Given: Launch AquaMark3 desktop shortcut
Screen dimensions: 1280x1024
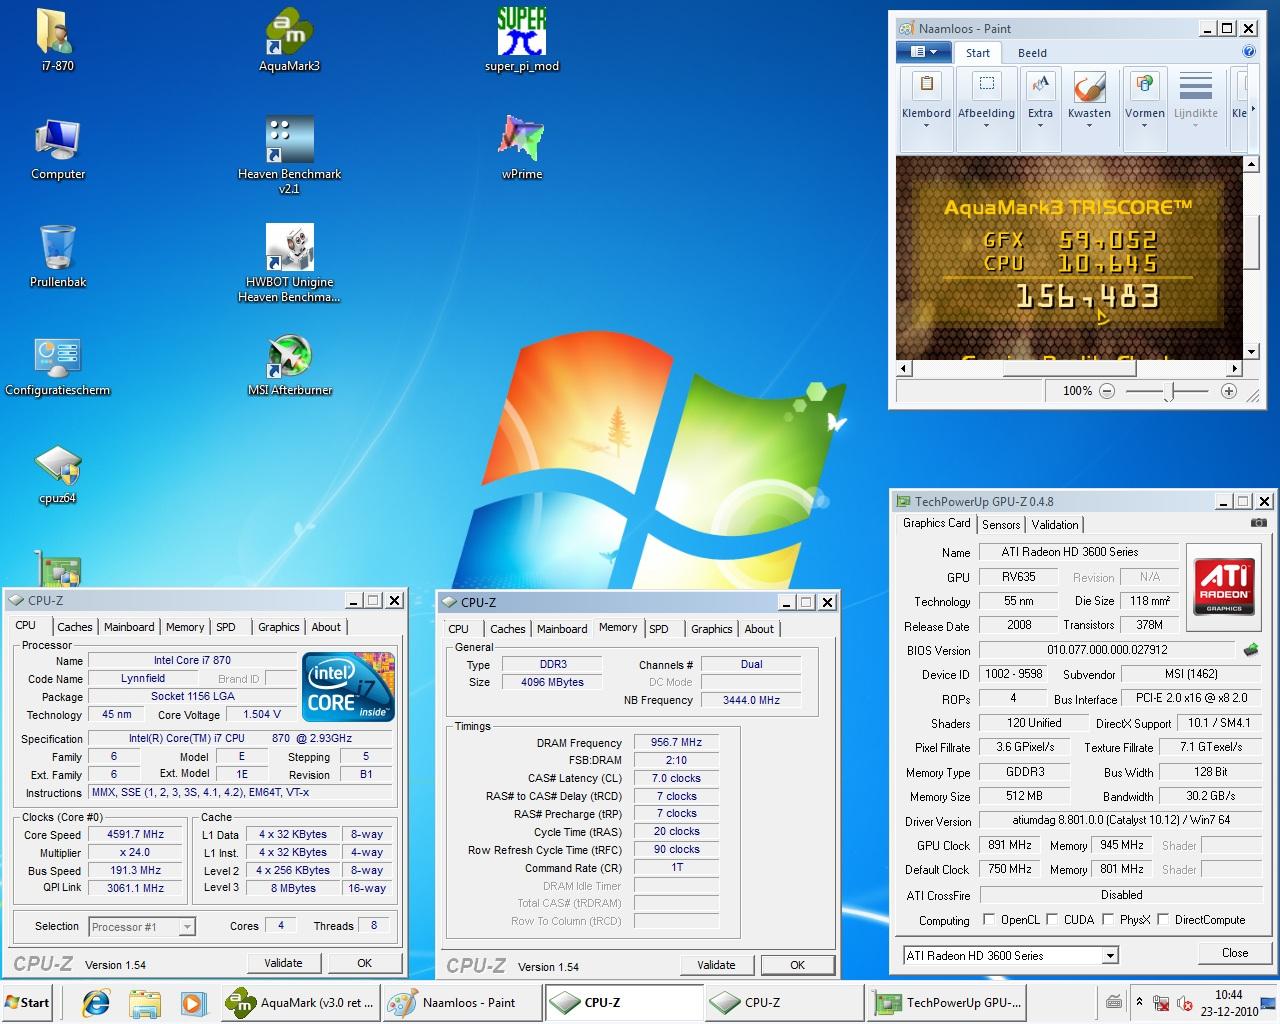Looking at the screenshot, I should [x=289, y=40].
